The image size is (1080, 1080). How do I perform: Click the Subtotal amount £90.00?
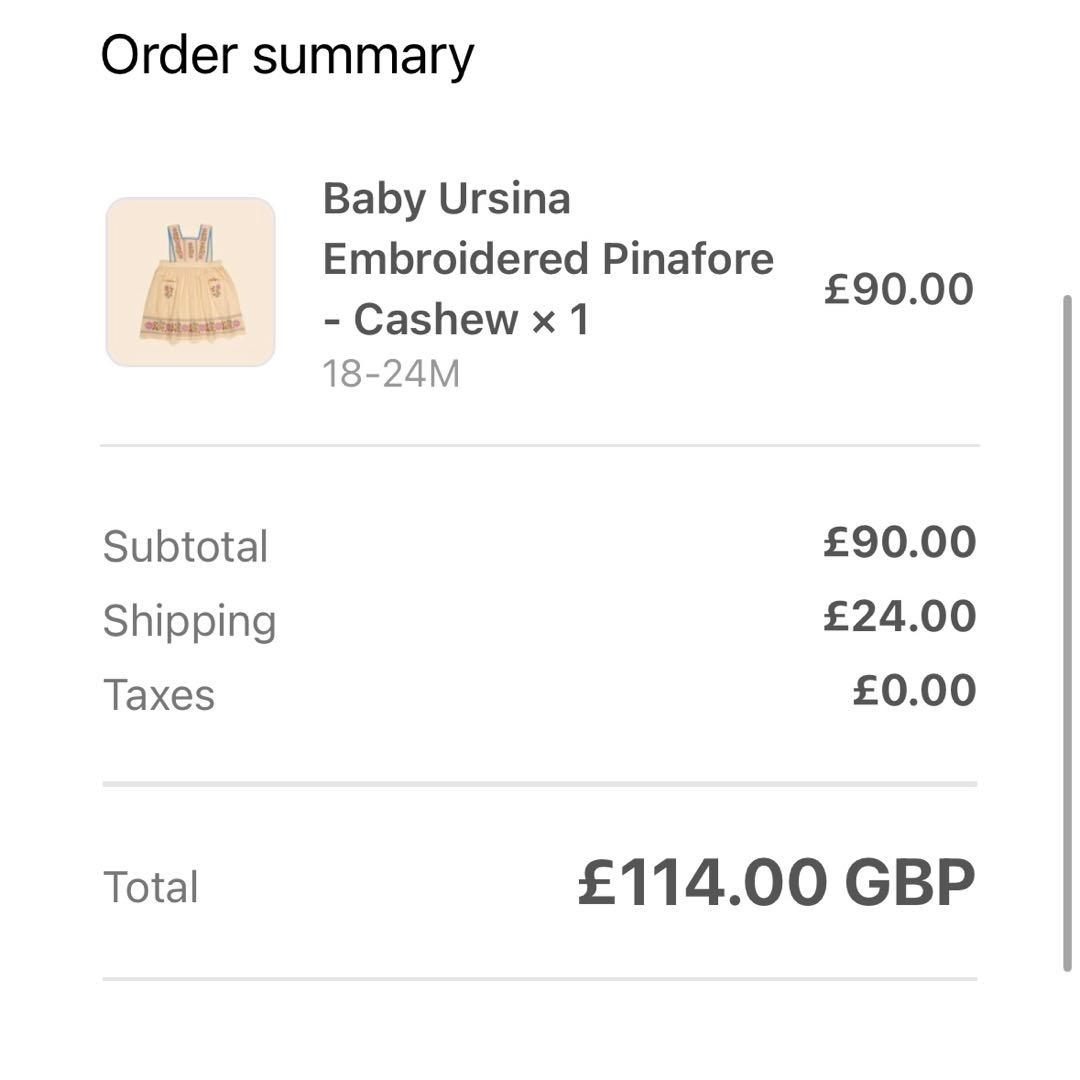(x=899, y=542)
